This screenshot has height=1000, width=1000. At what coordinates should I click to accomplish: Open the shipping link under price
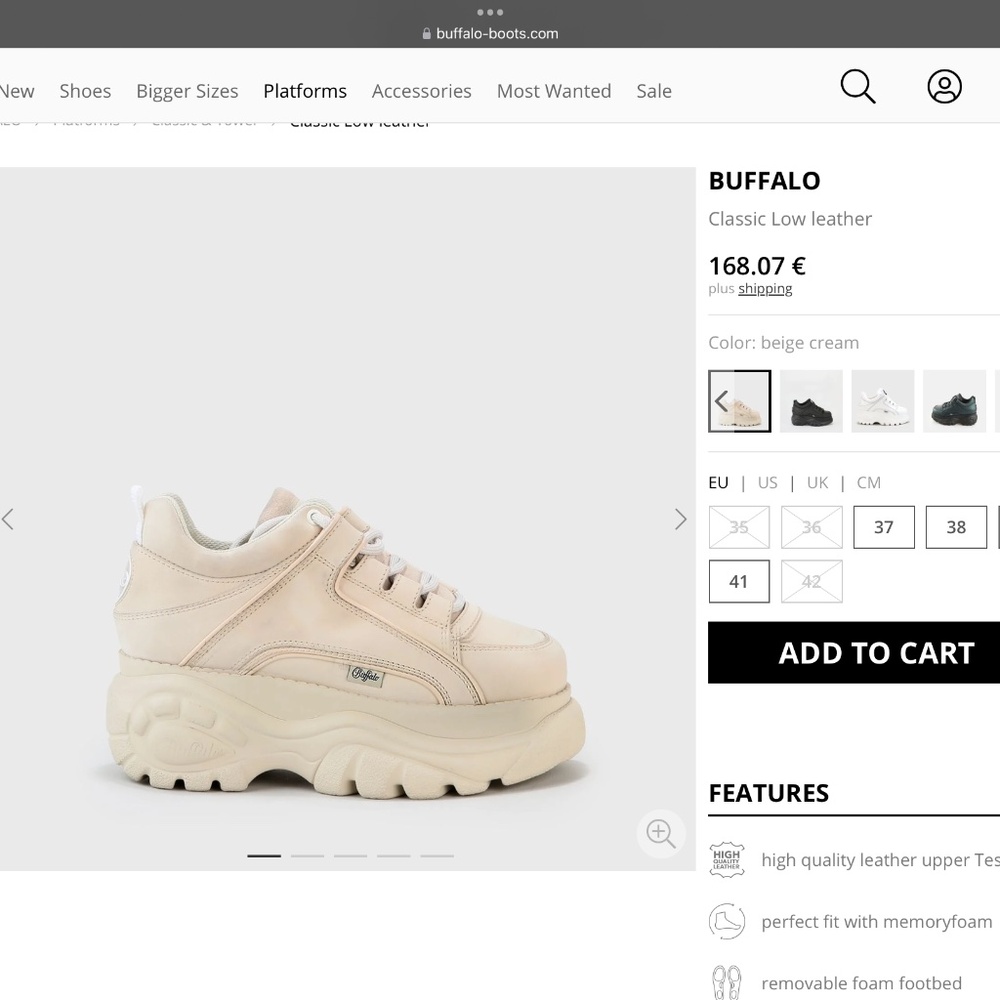pyautogui.click(x=765, y=289)
